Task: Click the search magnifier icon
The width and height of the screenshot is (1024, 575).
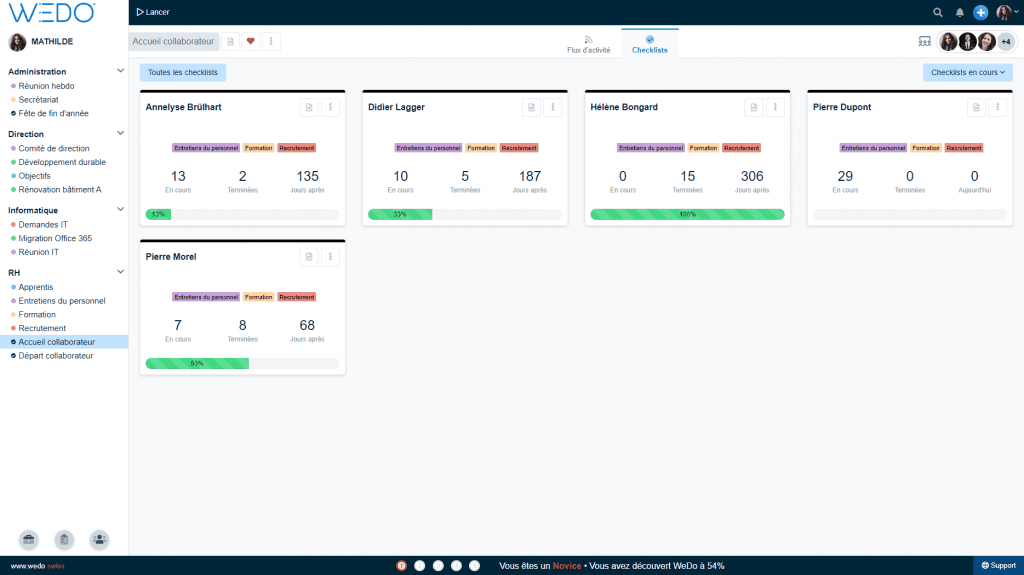Action: click(x=937, y=12)
